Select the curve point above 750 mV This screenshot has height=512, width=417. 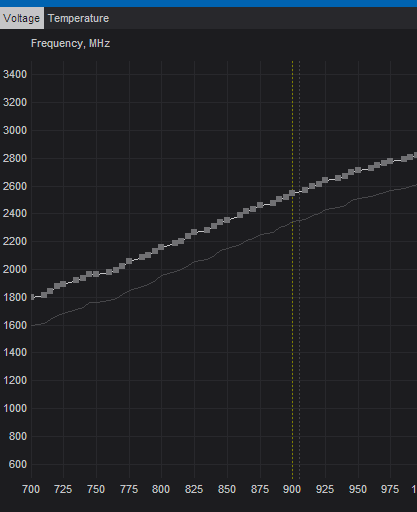[96, 274]
